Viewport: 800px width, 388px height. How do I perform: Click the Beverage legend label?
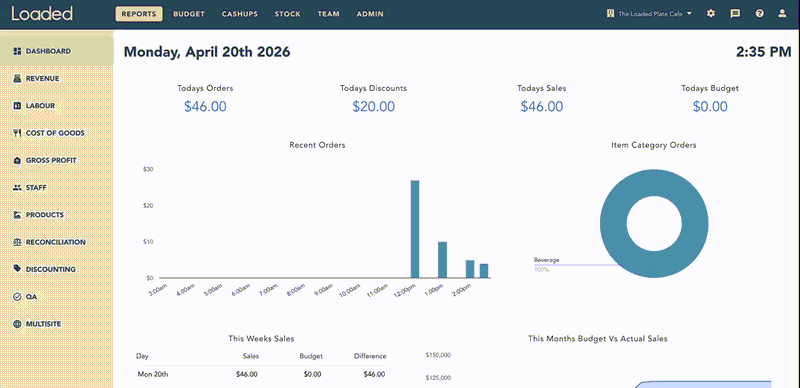tap(546, 260)
